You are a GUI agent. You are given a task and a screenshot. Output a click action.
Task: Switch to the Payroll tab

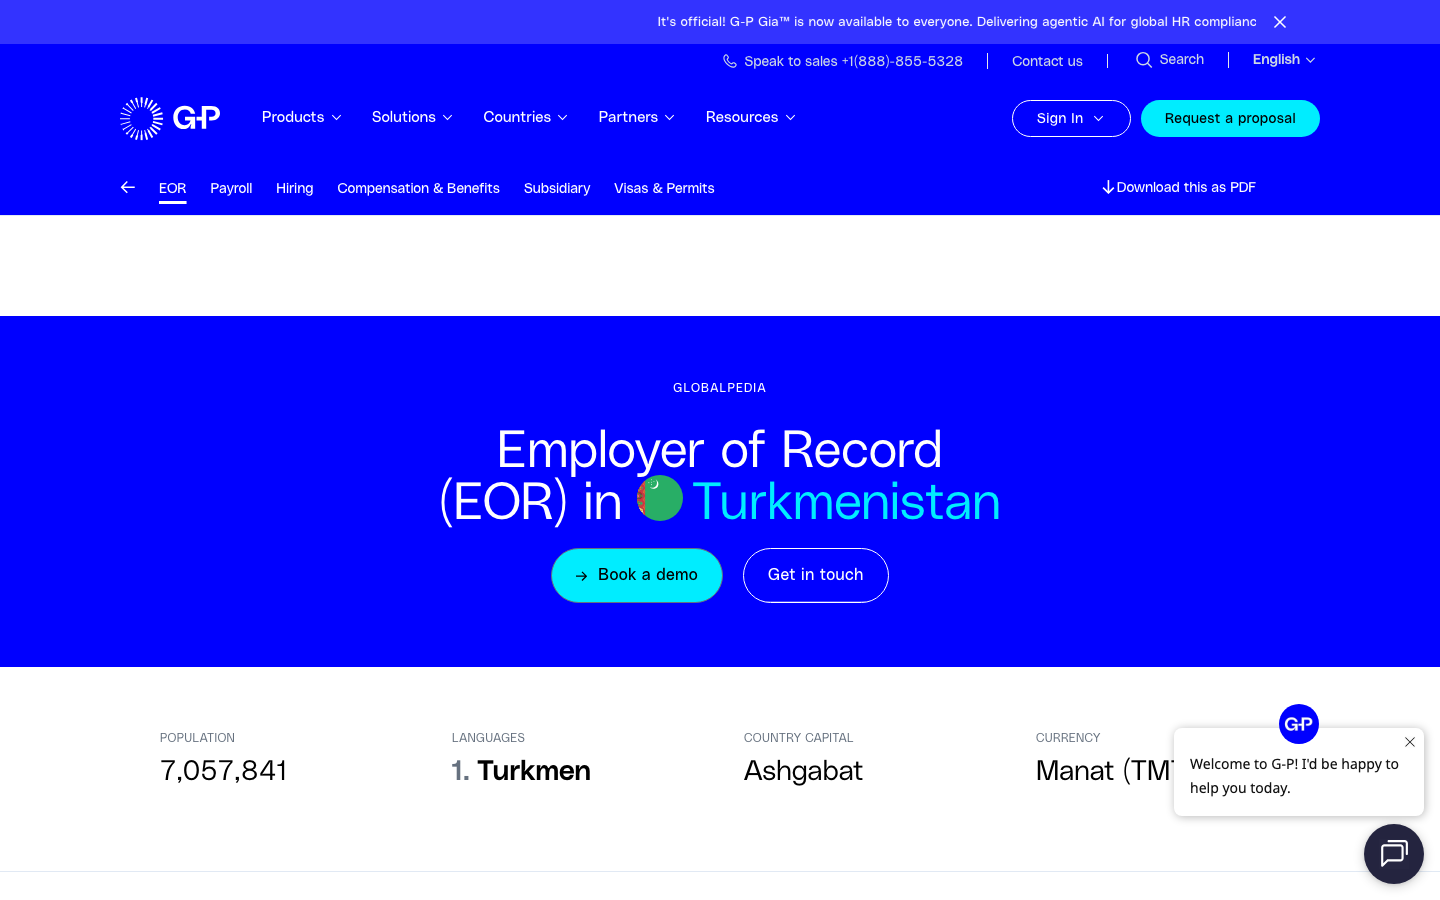coord(231,188)
